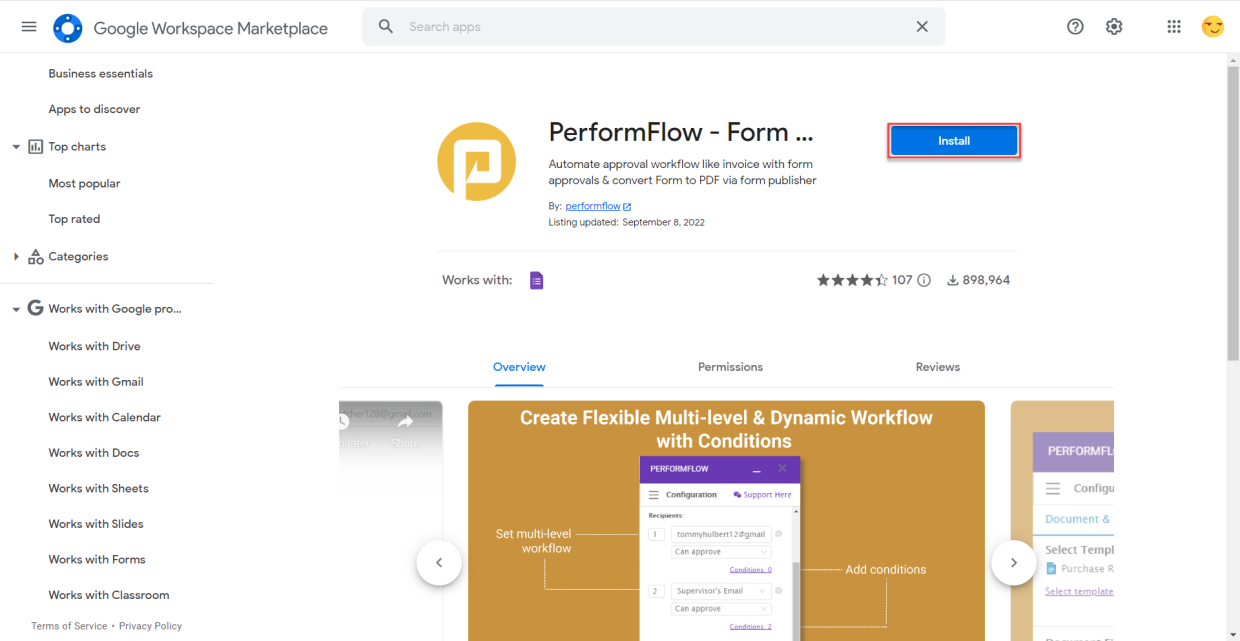The image size is (1240, 641).
Task: Open the Google apps grid launcher
Action: click(1174, 26)
